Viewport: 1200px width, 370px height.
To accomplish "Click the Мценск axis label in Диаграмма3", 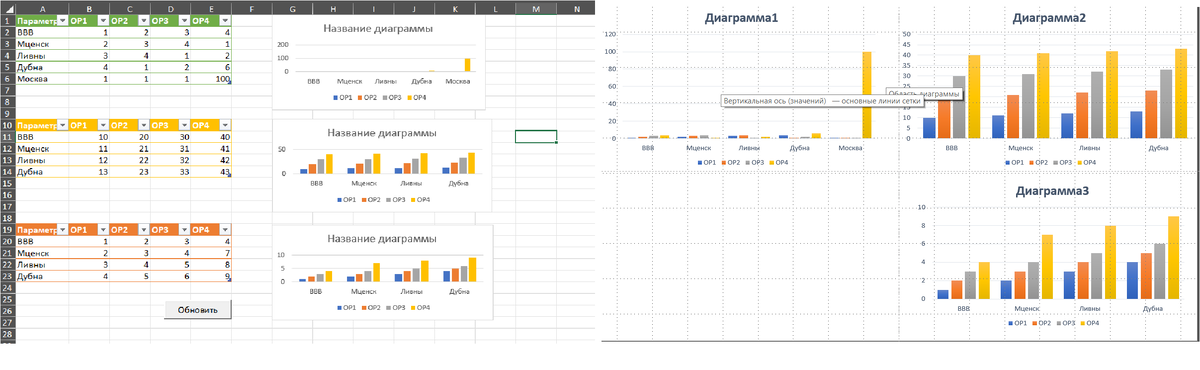I will (1027, 309).
